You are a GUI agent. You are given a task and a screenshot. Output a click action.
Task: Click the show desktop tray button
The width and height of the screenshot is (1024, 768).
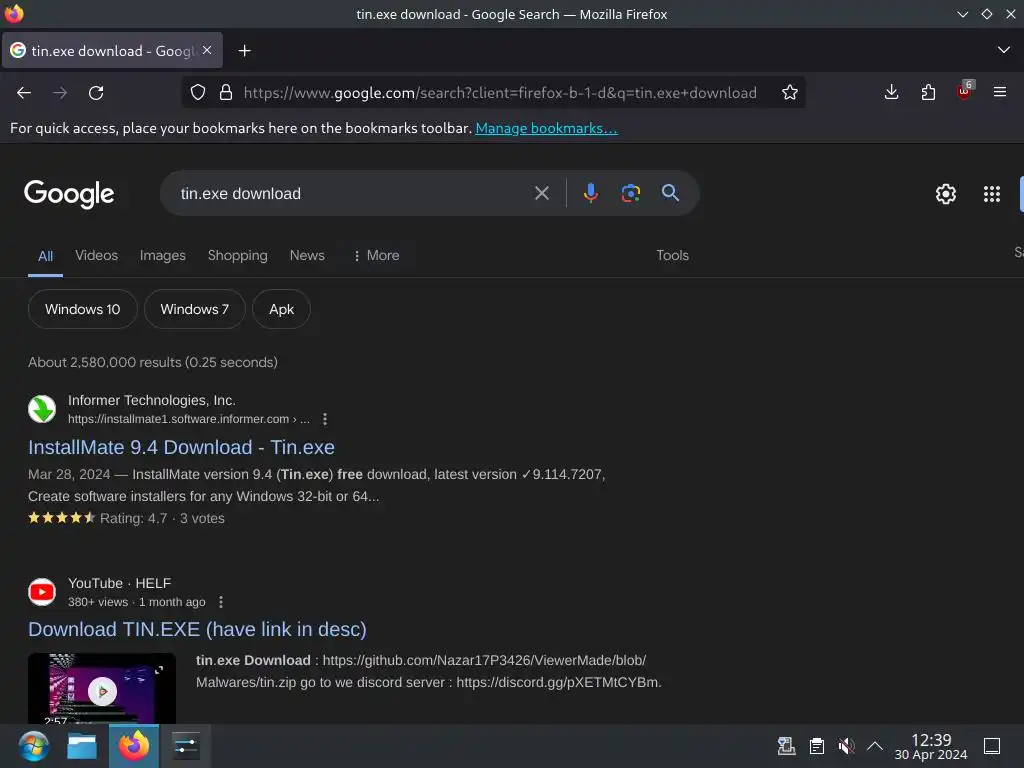point(992,746)
